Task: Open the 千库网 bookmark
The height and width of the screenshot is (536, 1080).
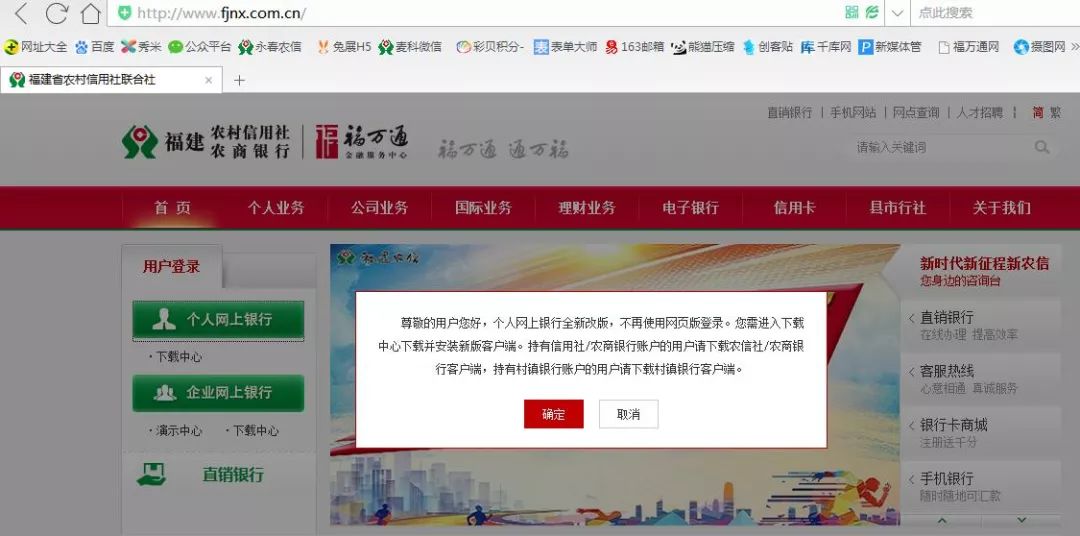Action: click(826, 47)
